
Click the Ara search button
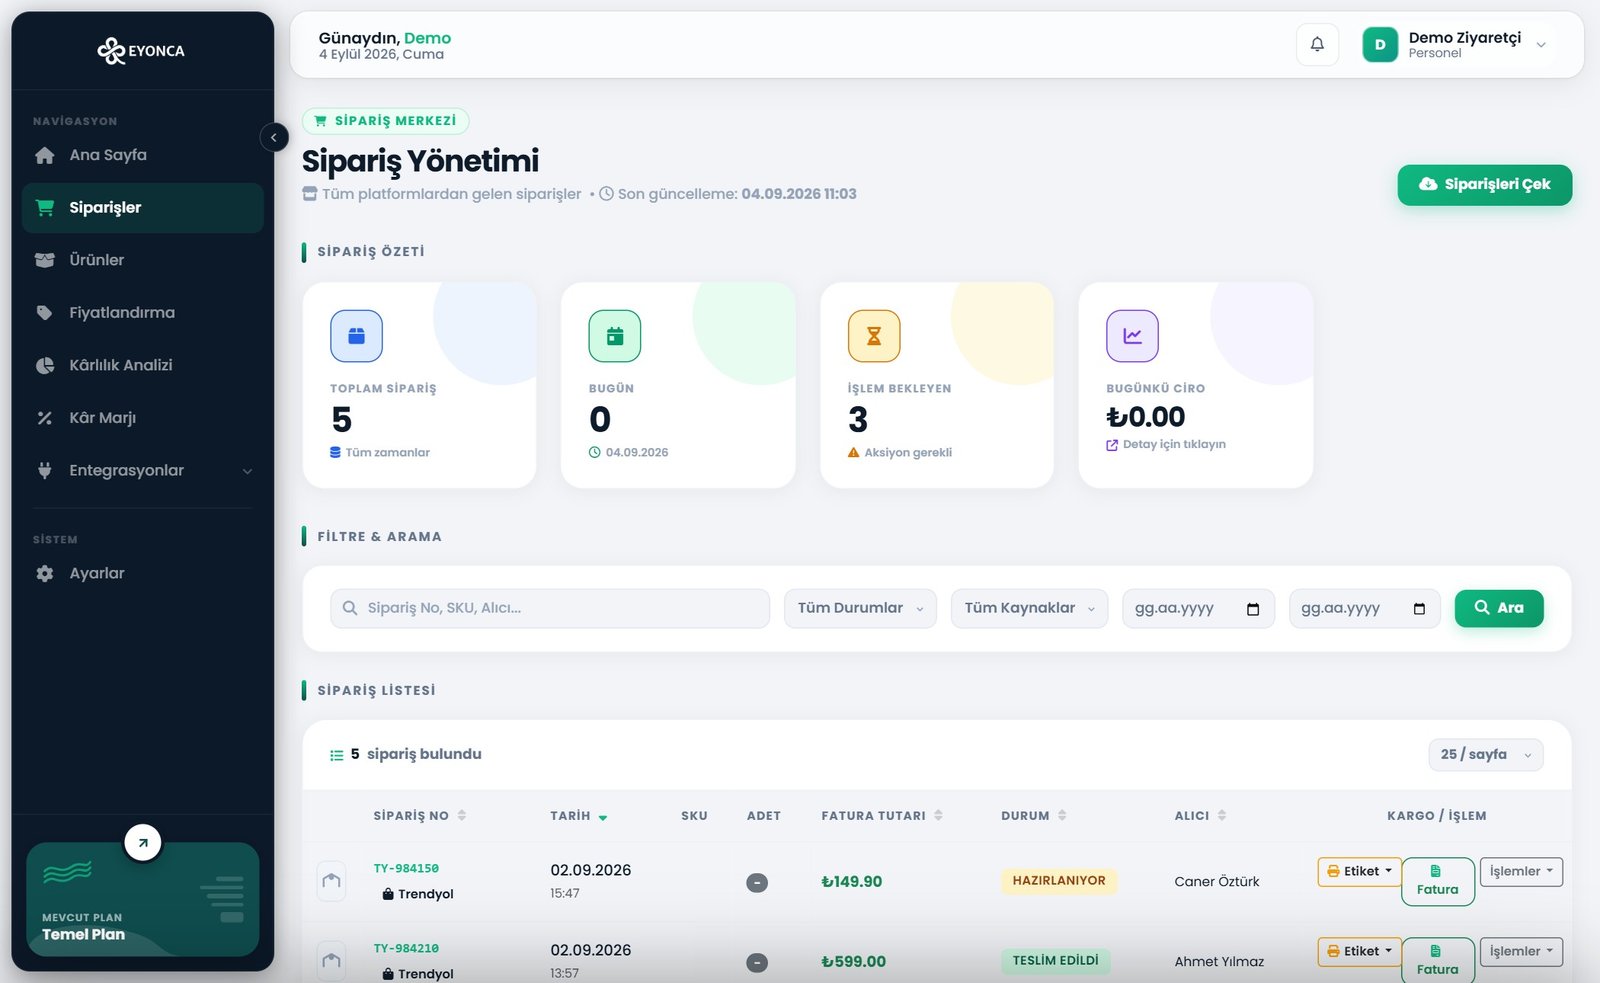1498,608
